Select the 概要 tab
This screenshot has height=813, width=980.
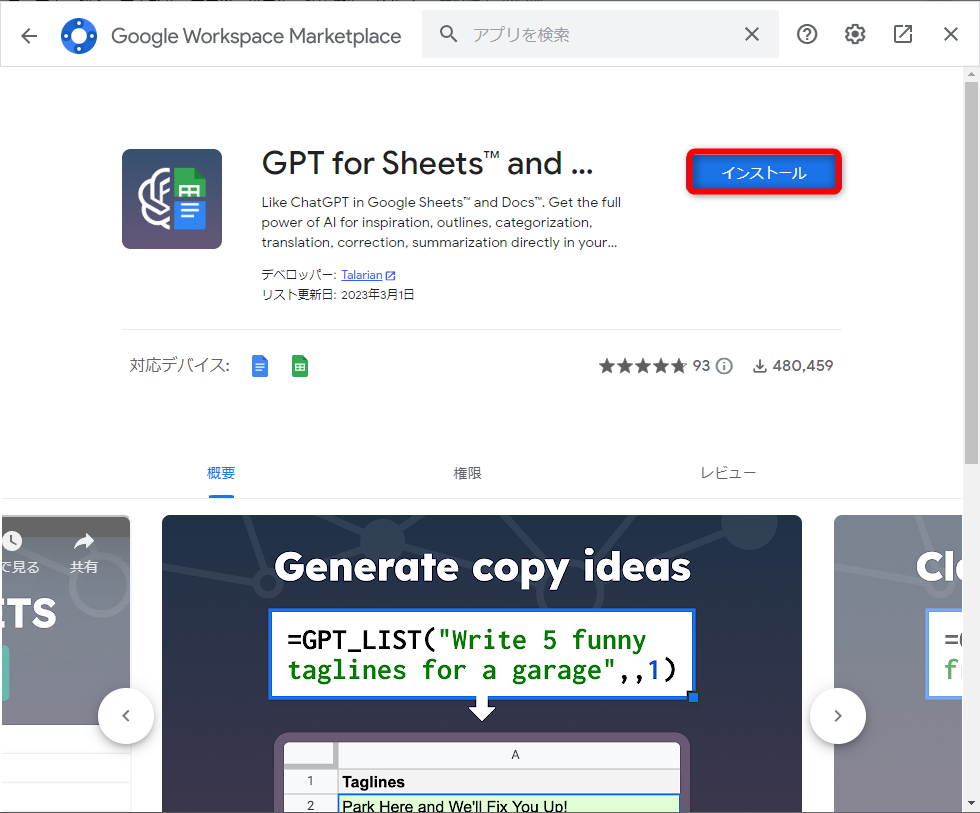click(221, 473)
